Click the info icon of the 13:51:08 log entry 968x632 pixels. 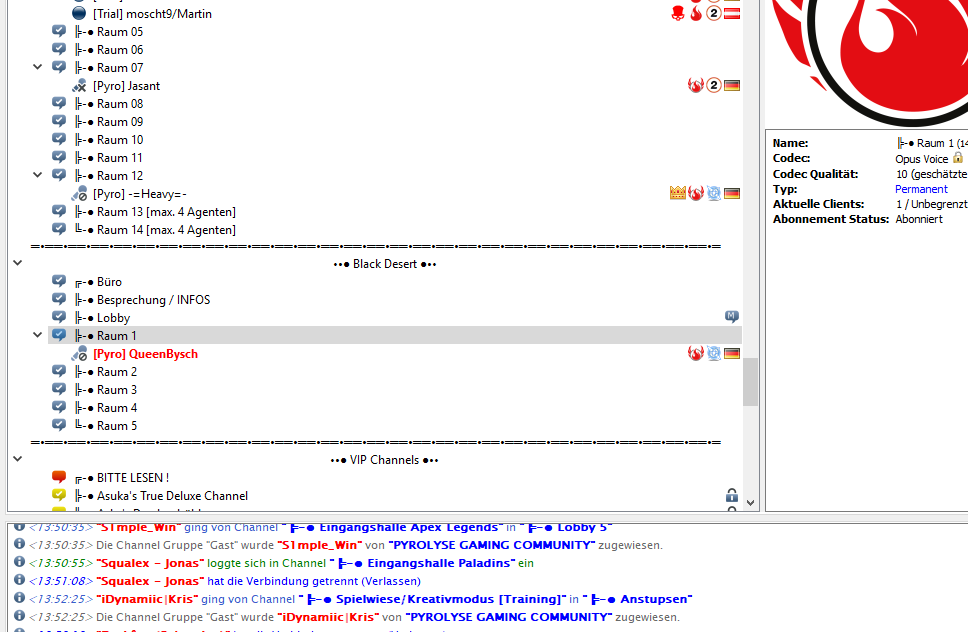click(x=19, y=580)
